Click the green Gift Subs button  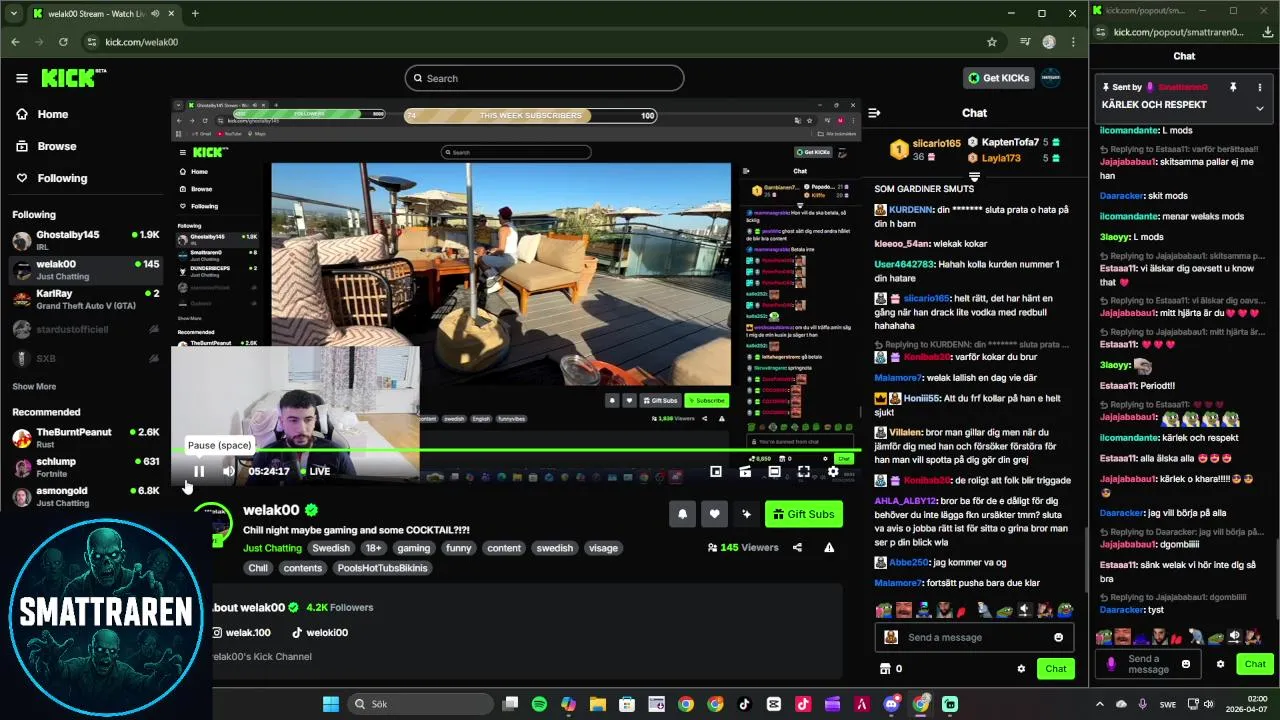(804, 514)
